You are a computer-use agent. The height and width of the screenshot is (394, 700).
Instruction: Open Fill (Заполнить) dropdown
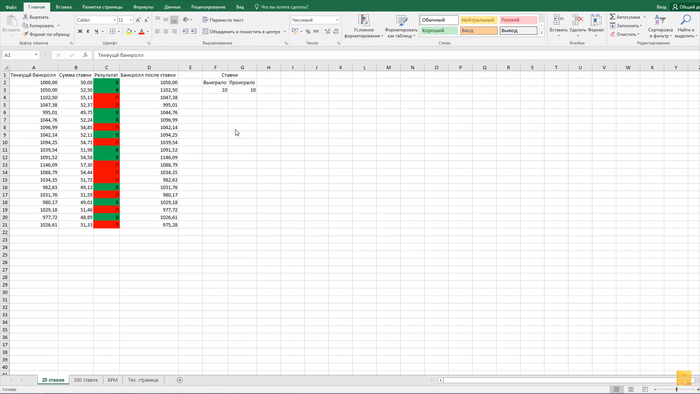626,25
